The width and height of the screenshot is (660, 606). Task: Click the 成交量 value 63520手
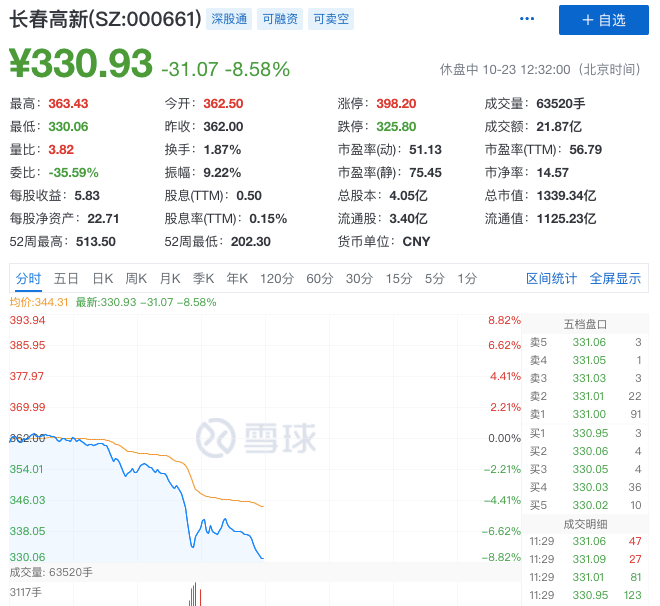561,104
